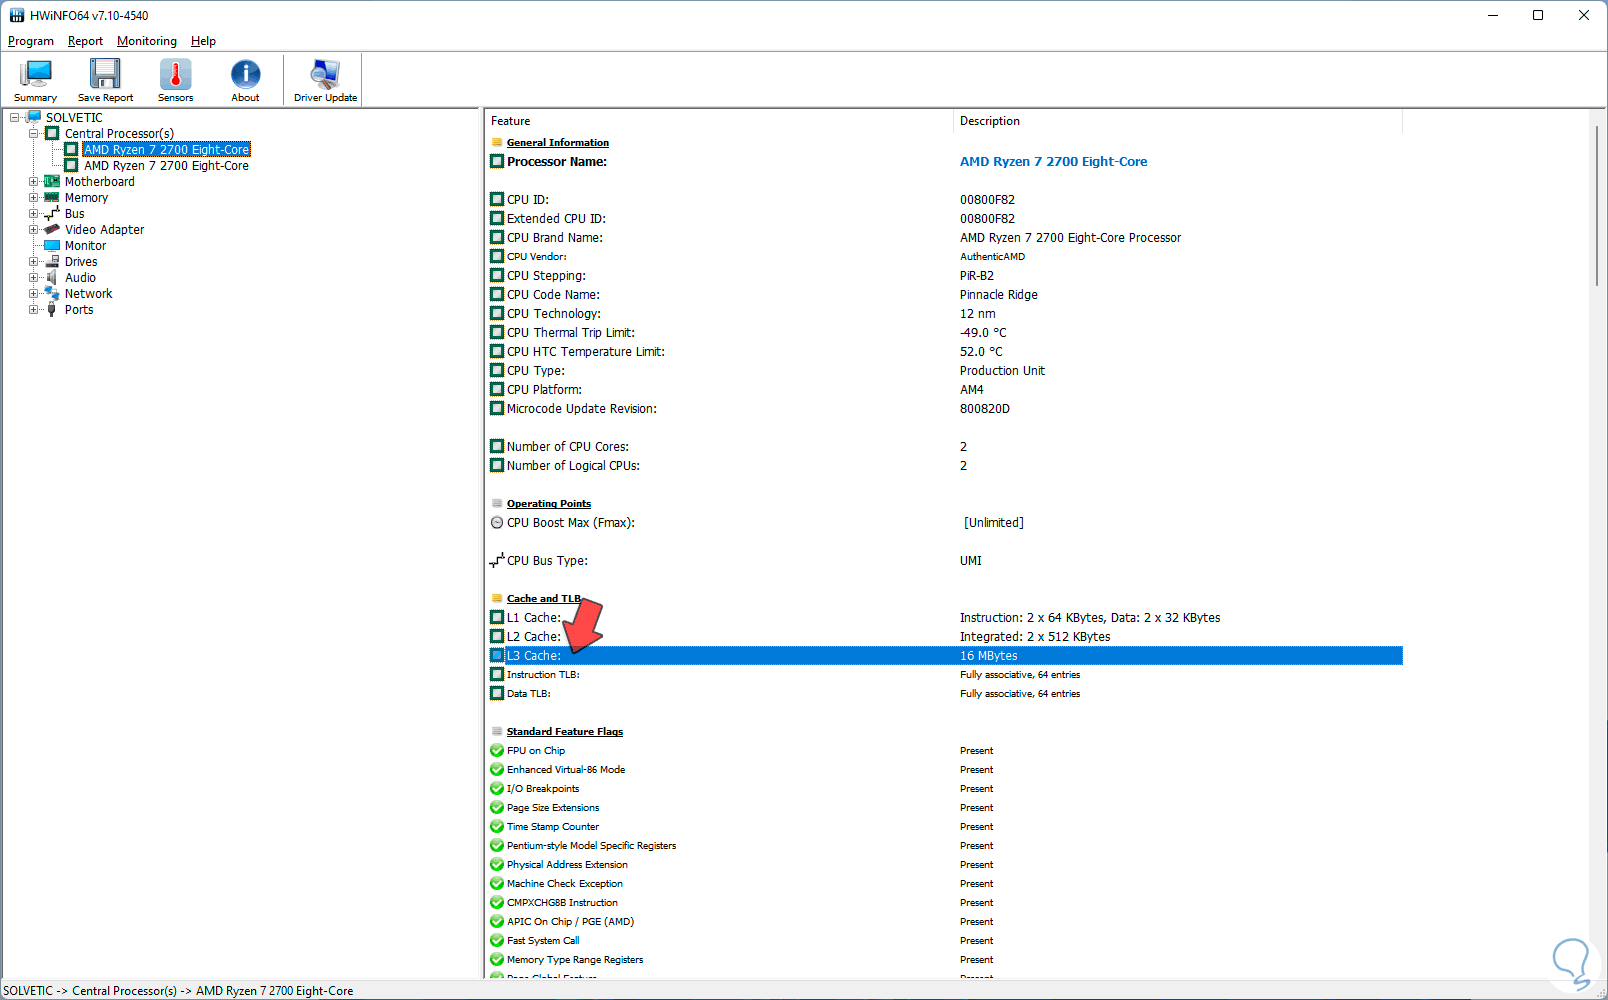Expand the Memory tree node

[33, 198]
